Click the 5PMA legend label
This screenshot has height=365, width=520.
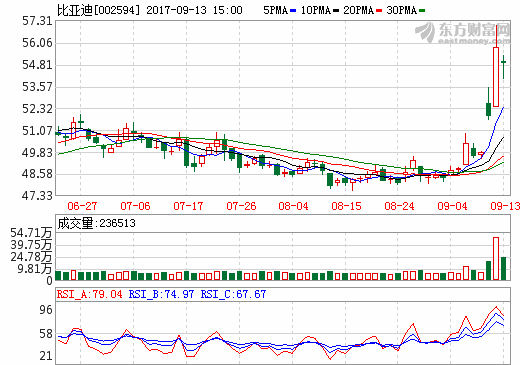point(275,10)
